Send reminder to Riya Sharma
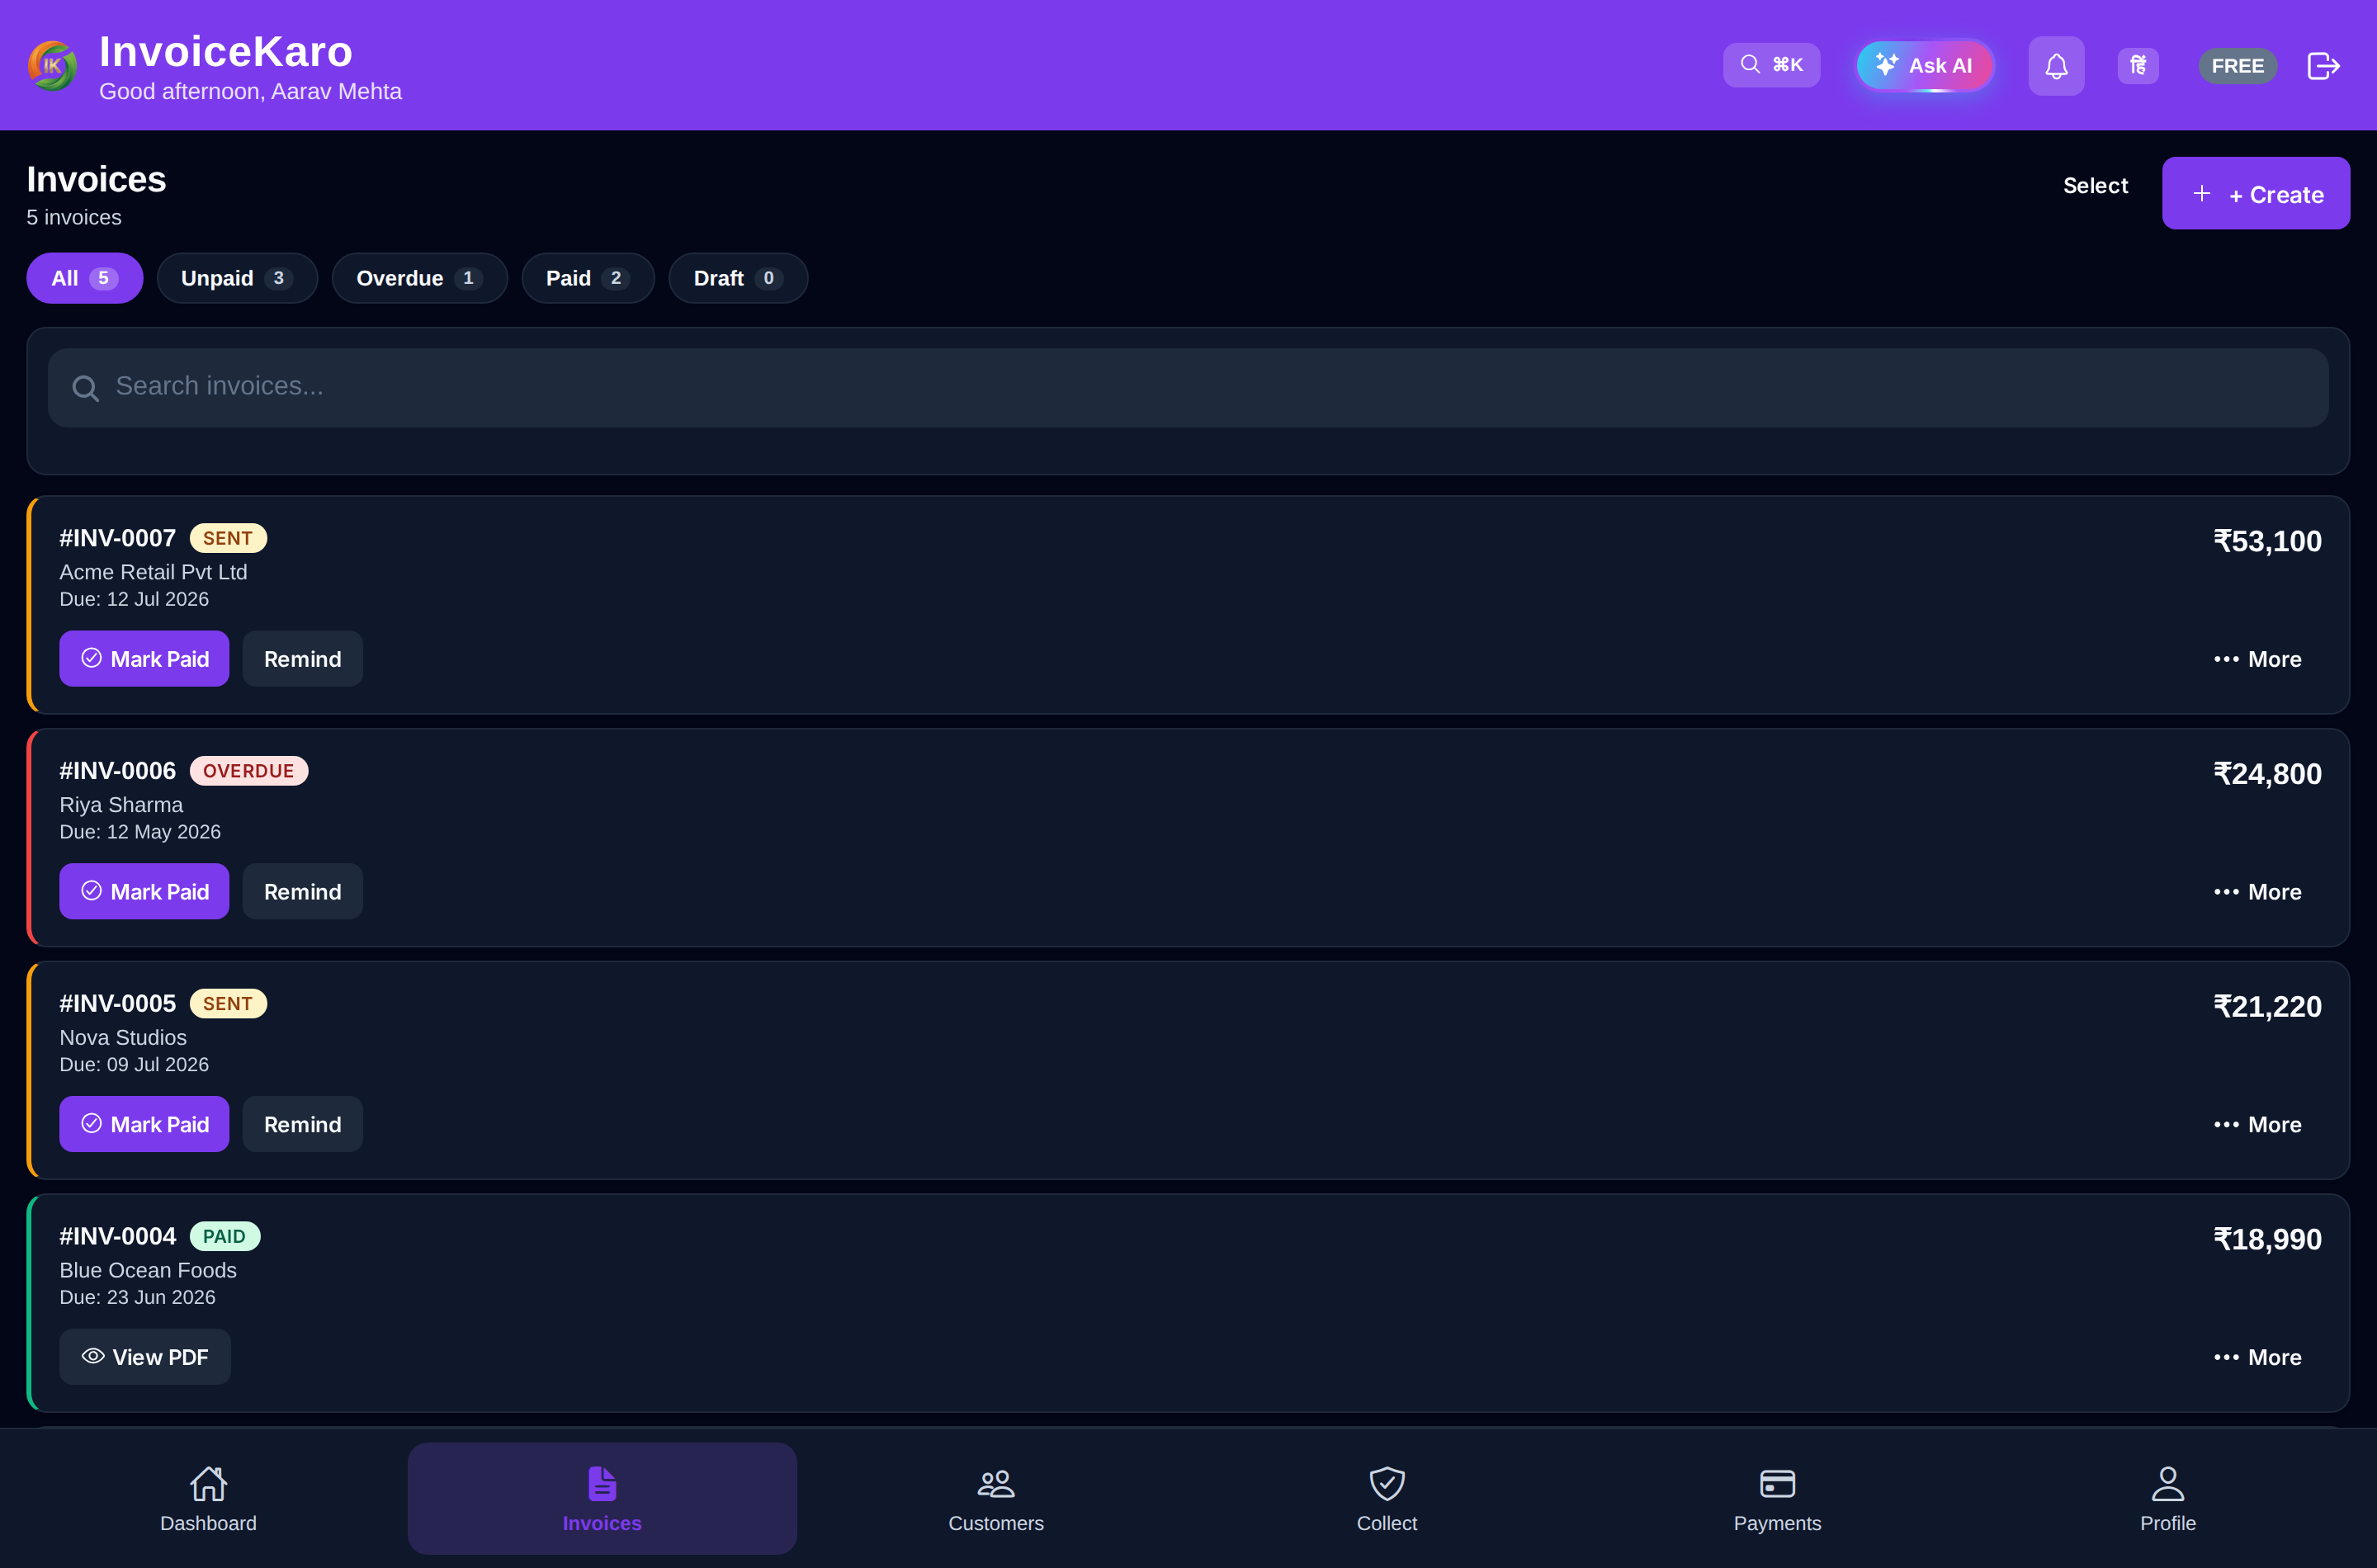The image size is (2377, 1568). coord(302,892)
